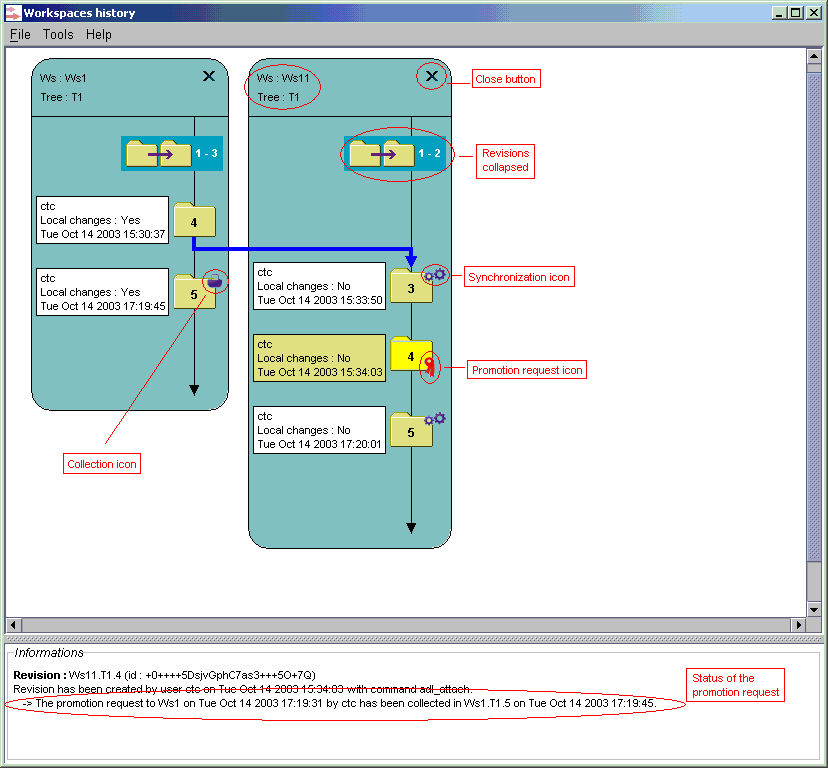Select revision 5 folder in Ws11
This screenshot has height=768, width=828.
[x=411, y=430]
